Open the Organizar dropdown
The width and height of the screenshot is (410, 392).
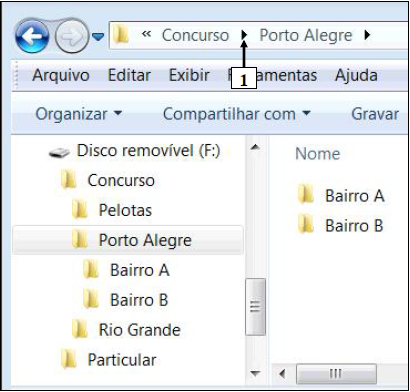pyautogui.click(x=79, y=114)
